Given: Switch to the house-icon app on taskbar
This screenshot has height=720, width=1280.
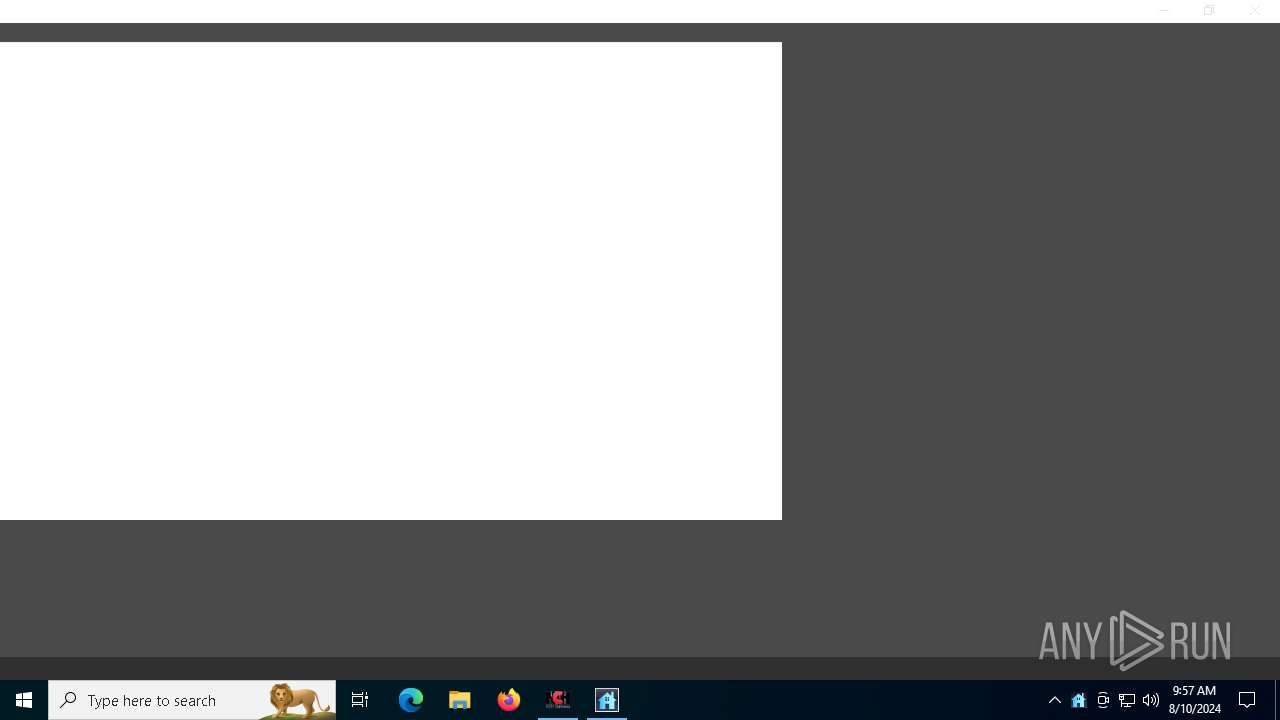Looking at the screenshot, I should [607, 700].
